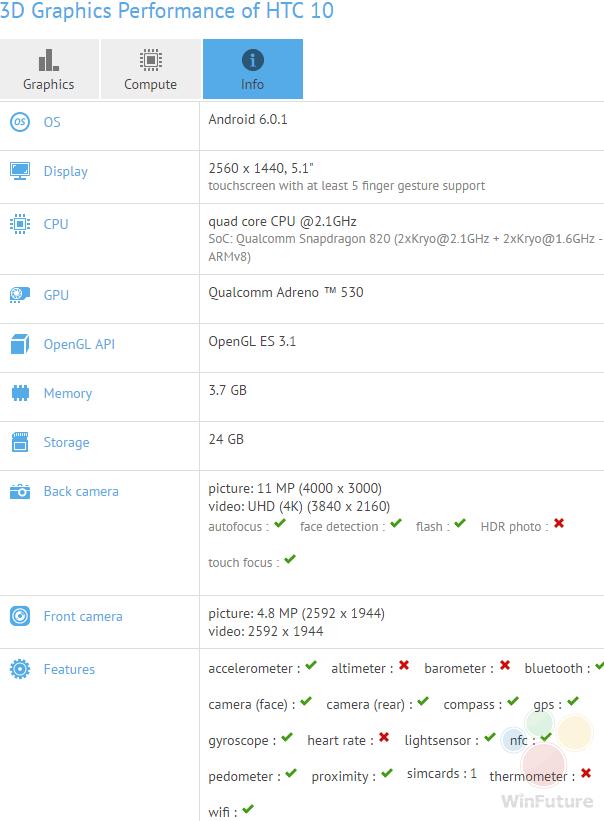Click the OpenGL API cube icon

[x=20, y=344]
